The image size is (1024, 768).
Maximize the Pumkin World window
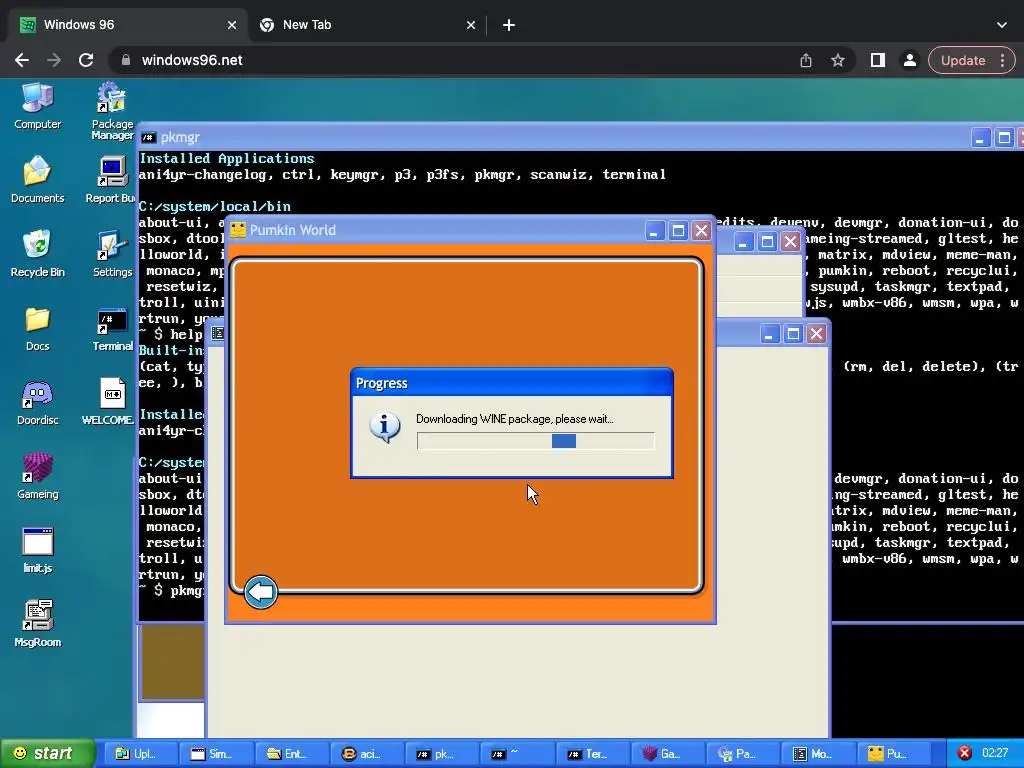(678, 231)
